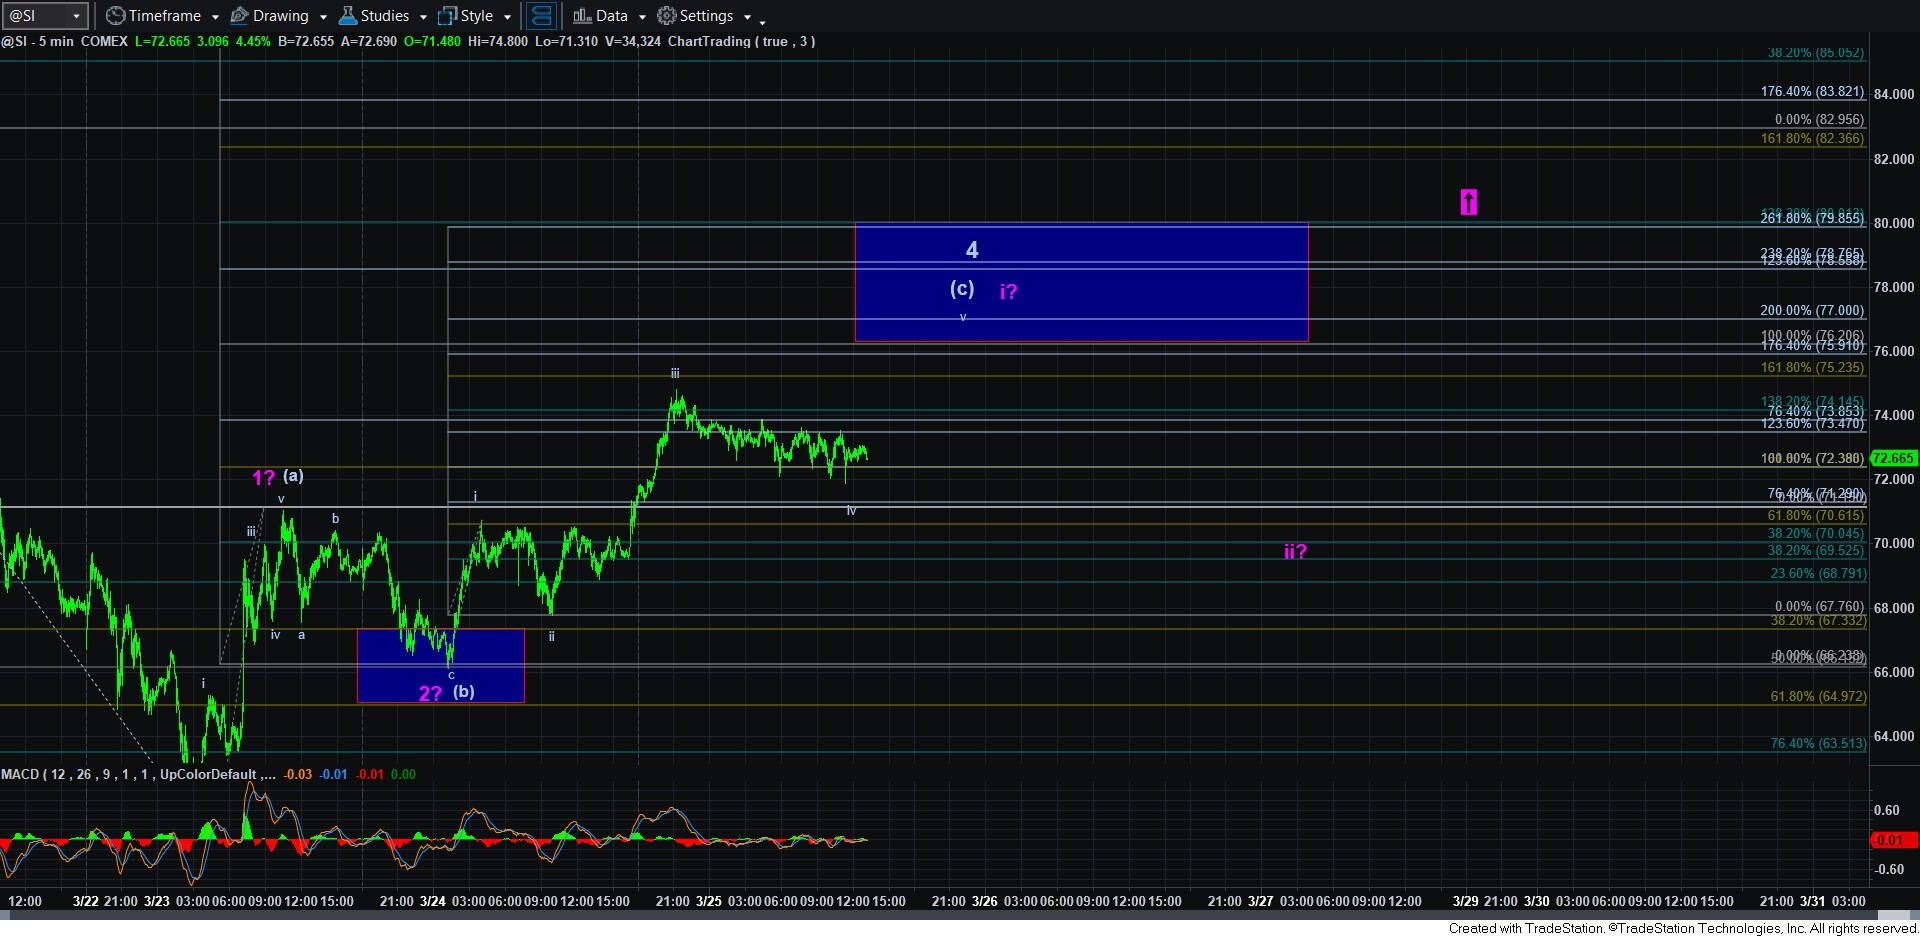
Task: Click the Drawing pencil icon
Action: point(240,16)
